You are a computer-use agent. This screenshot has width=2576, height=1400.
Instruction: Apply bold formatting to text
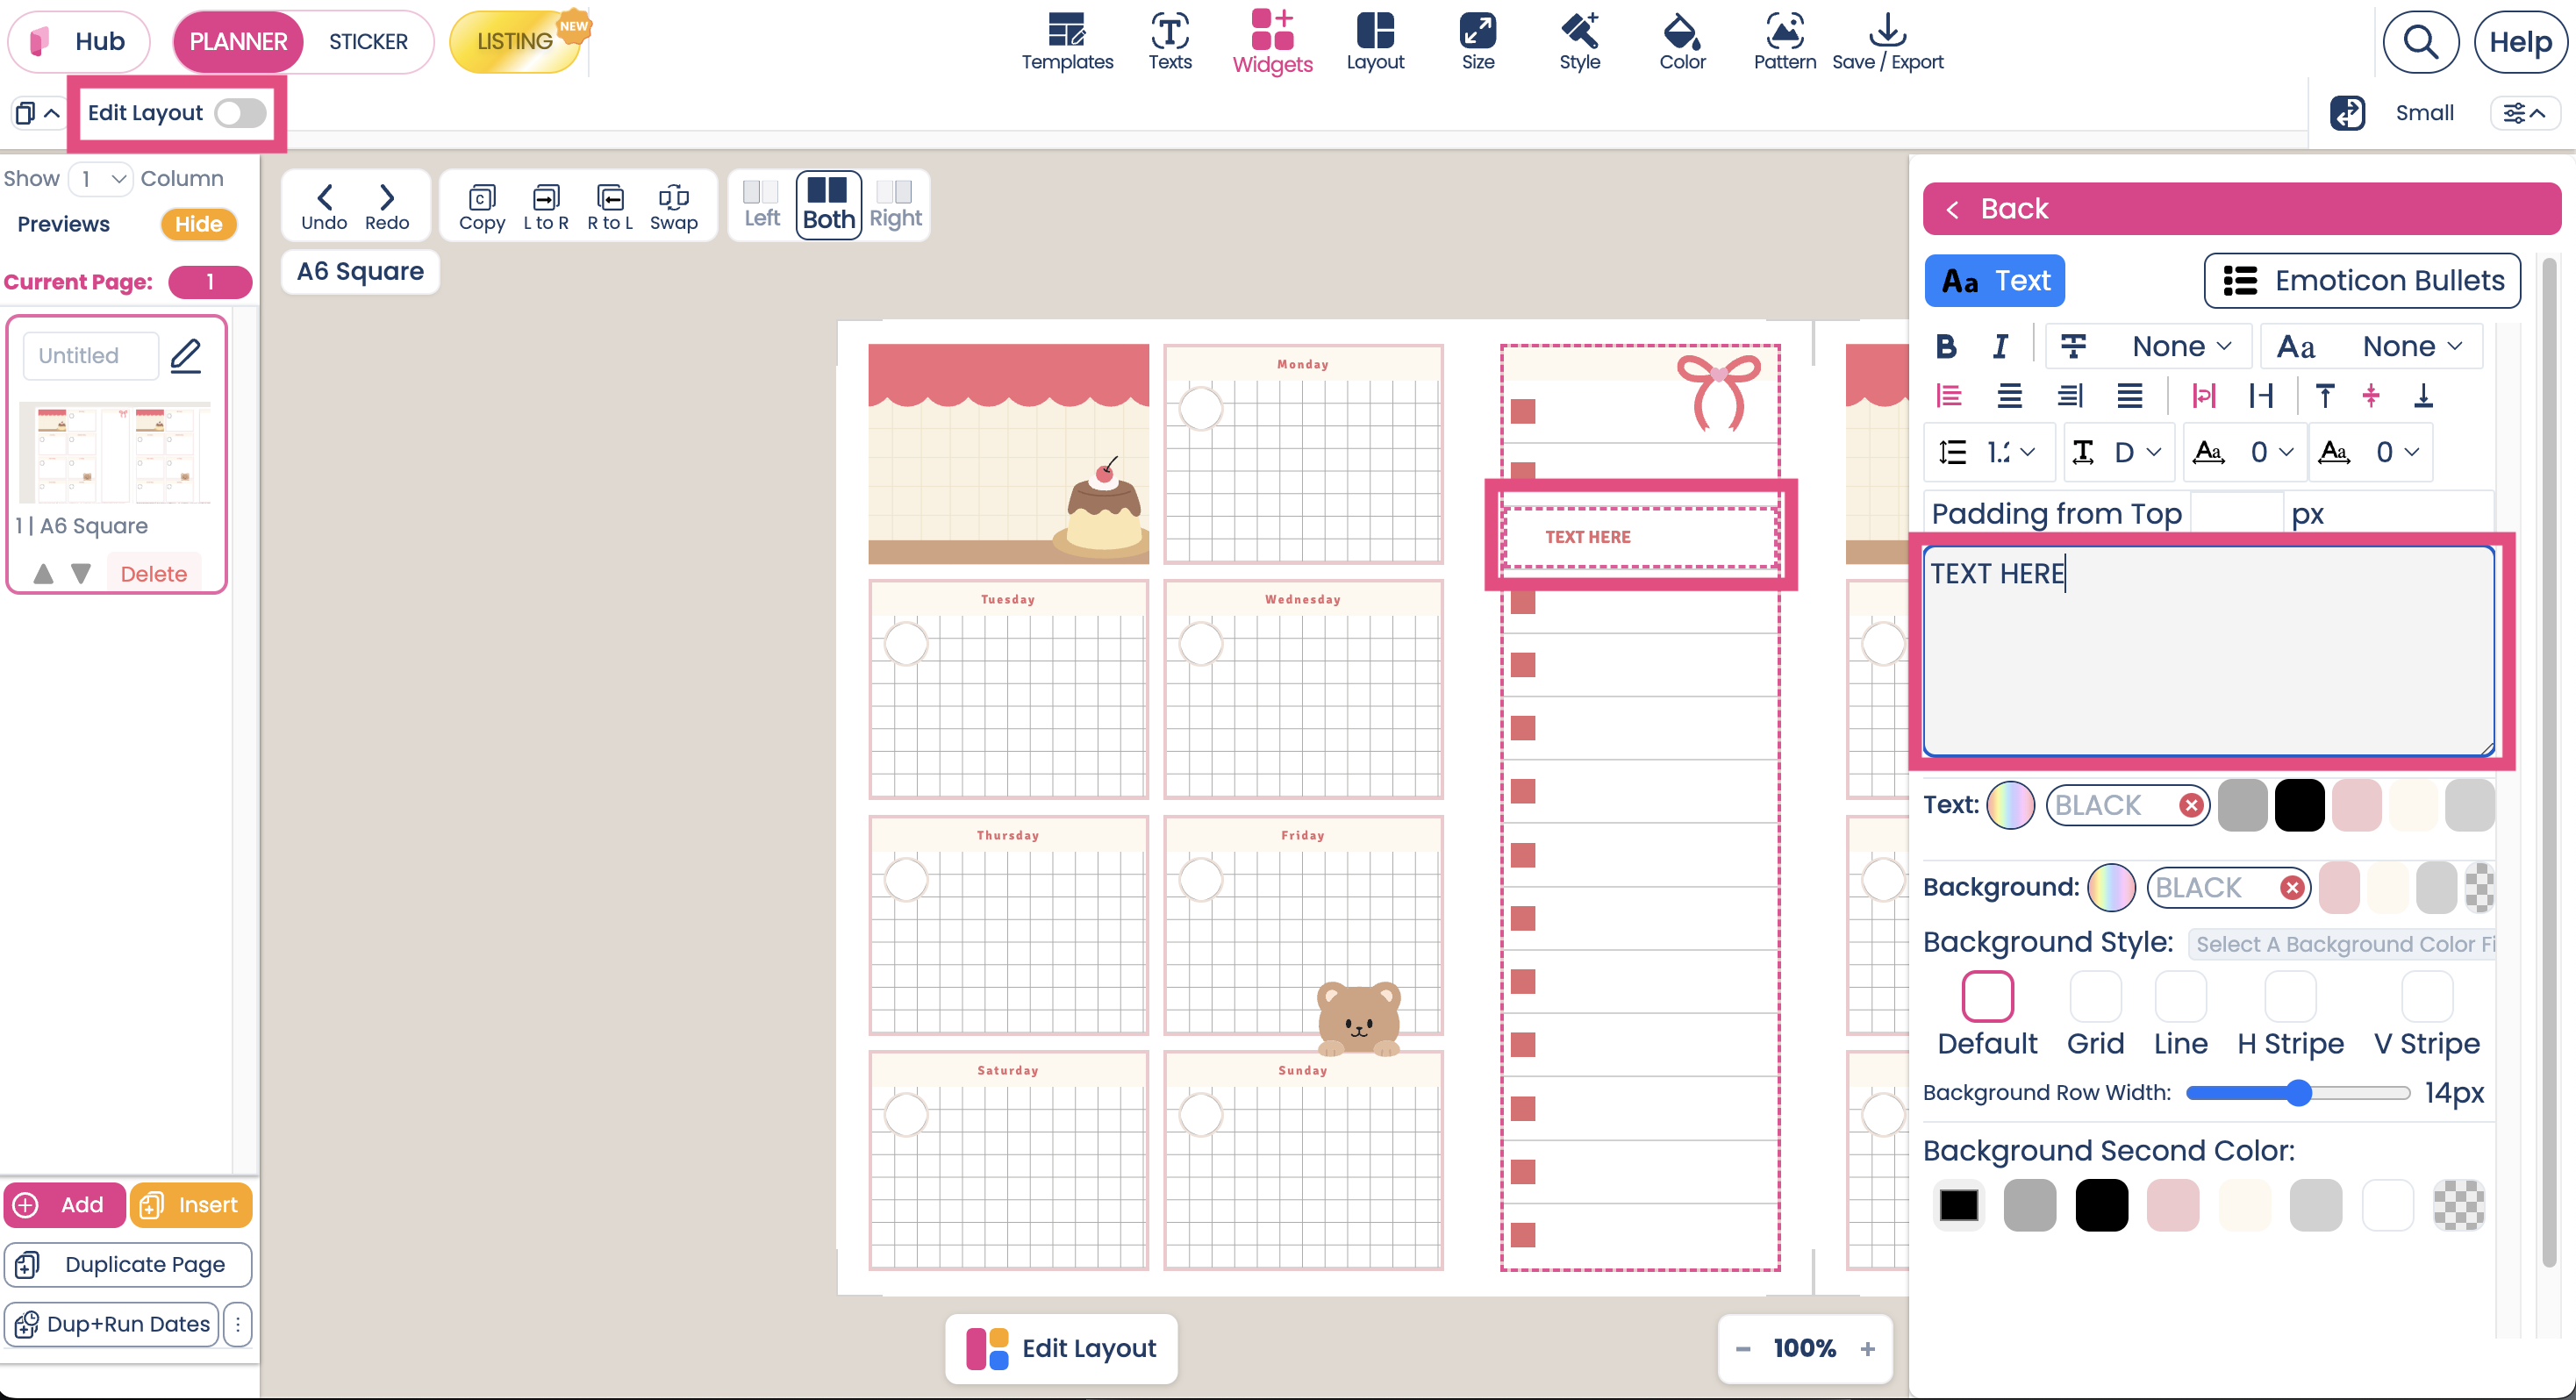click(1947, 346)
